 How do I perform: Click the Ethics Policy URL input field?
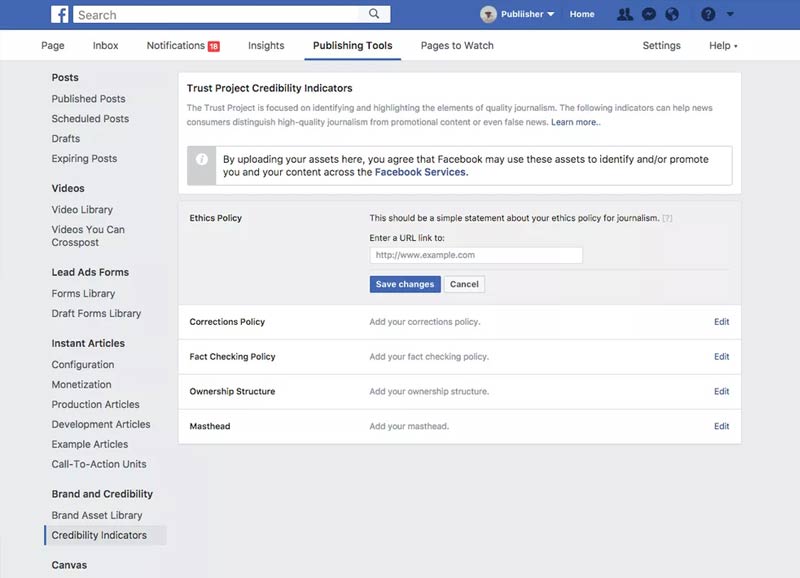tap(476, 255)
